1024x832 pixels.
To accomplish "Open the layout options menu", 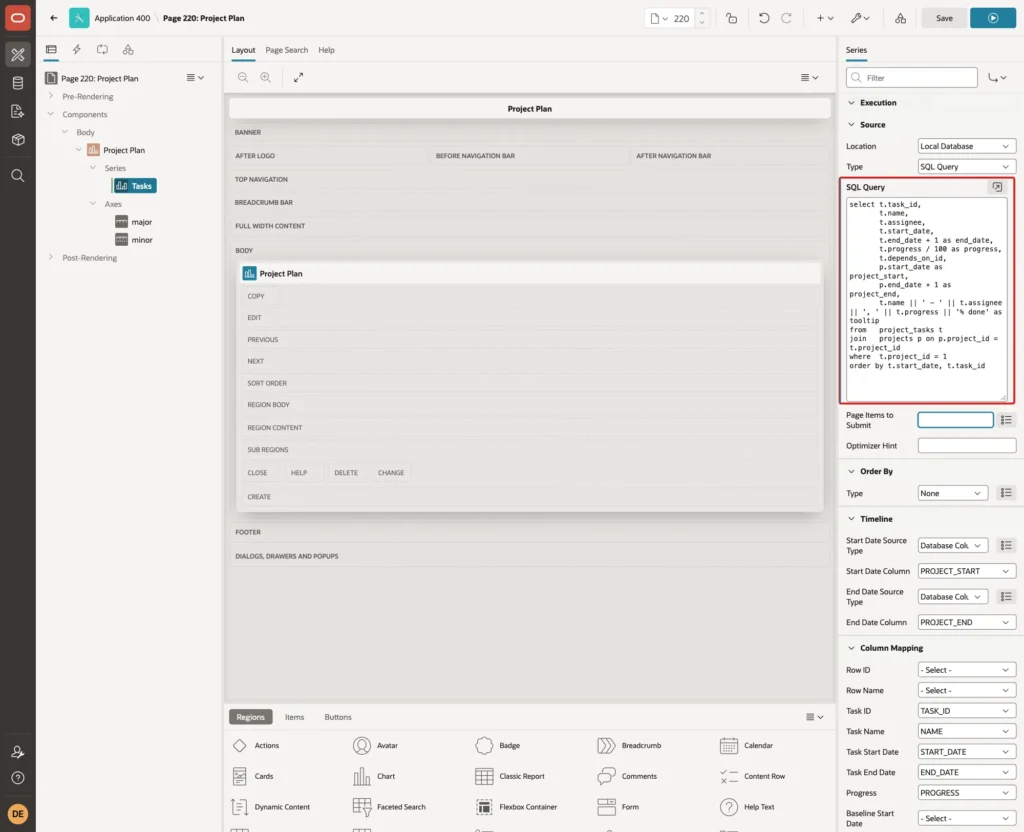I will click(809, 77).
